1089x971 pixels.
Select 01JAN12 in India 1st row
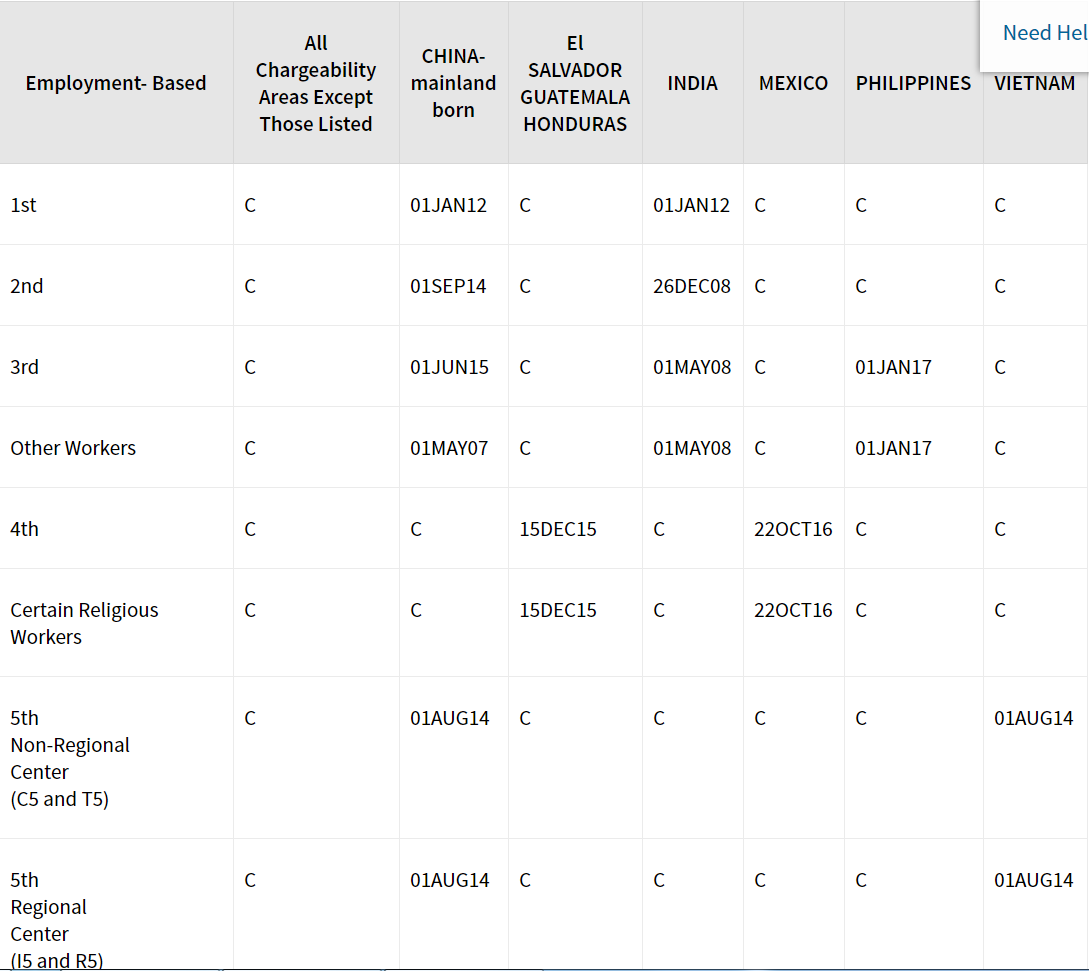(692, 206)
